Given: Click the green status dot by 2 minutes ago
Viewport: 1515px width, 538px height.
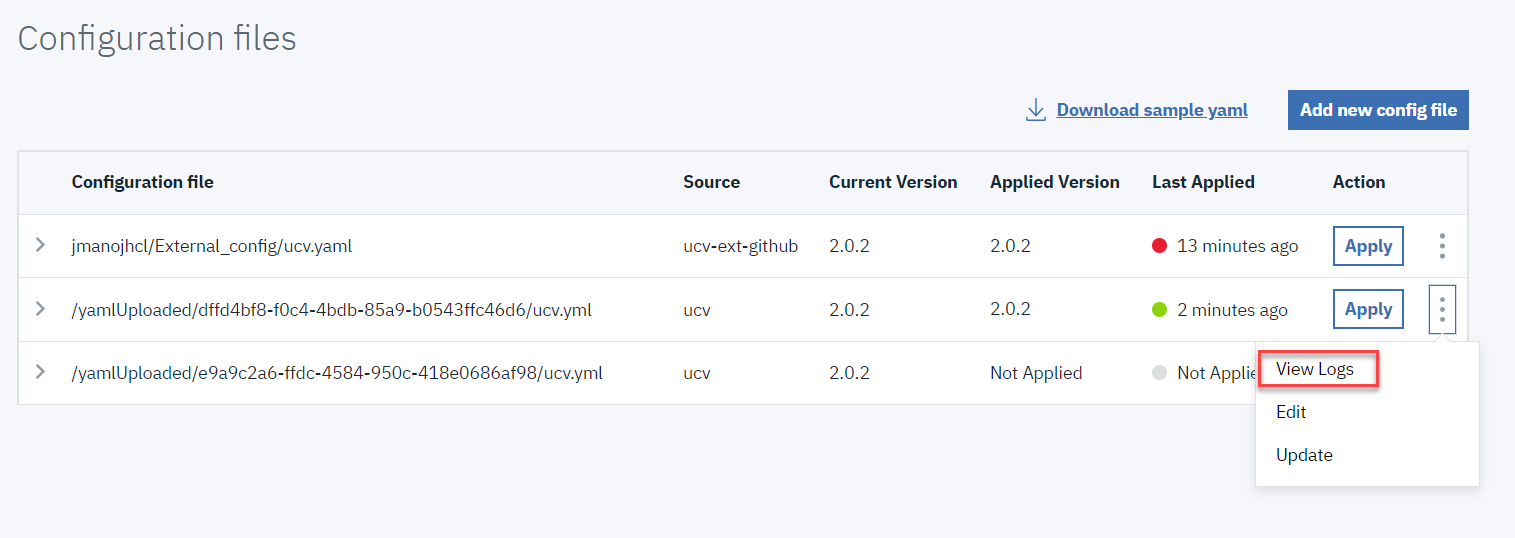Looking at the screenshot, I should pos(1160,310).
